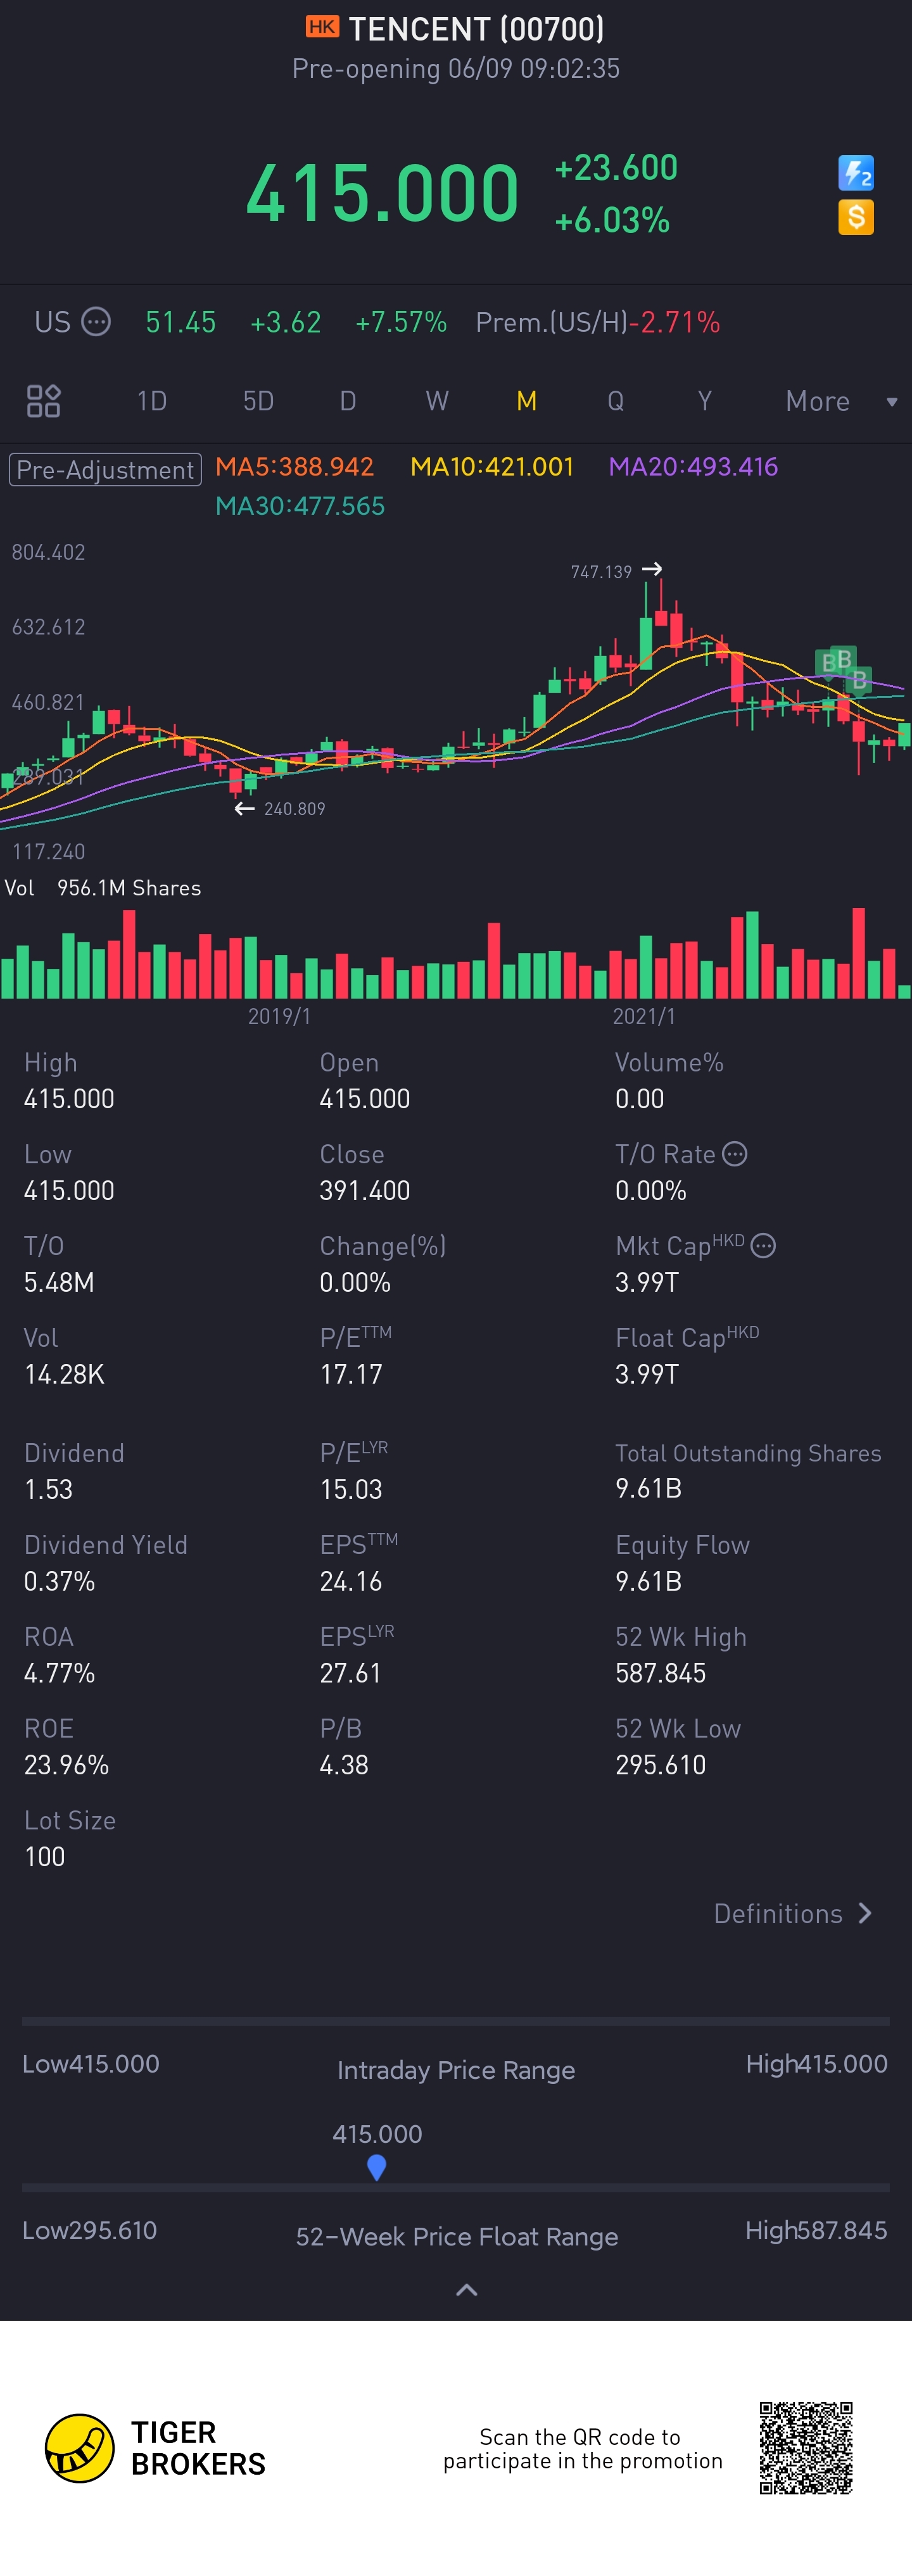This screenshot has width=912, height=2576.
Task: Tap the Mkt Cap info icon
Action: click(x=763, y=1246)
